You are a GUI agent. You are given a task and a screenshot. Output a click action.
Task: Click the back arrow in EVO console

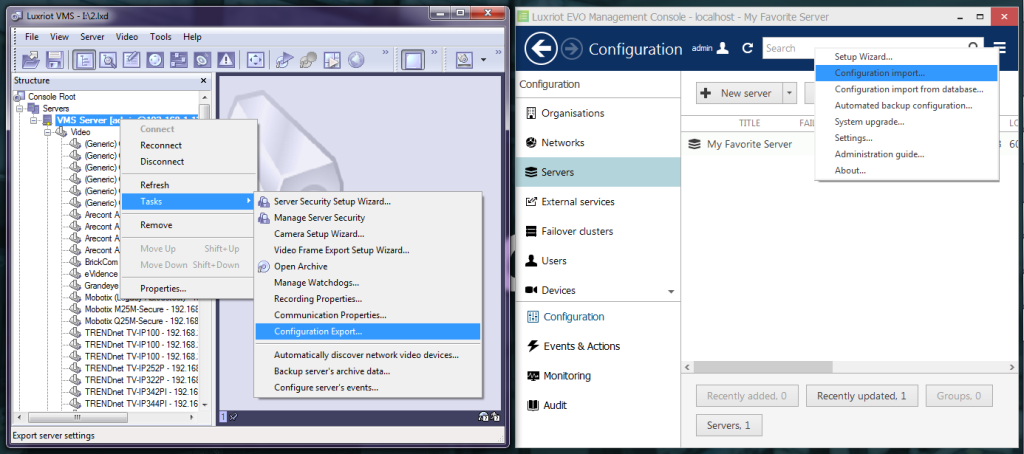(x=541, y=48)
